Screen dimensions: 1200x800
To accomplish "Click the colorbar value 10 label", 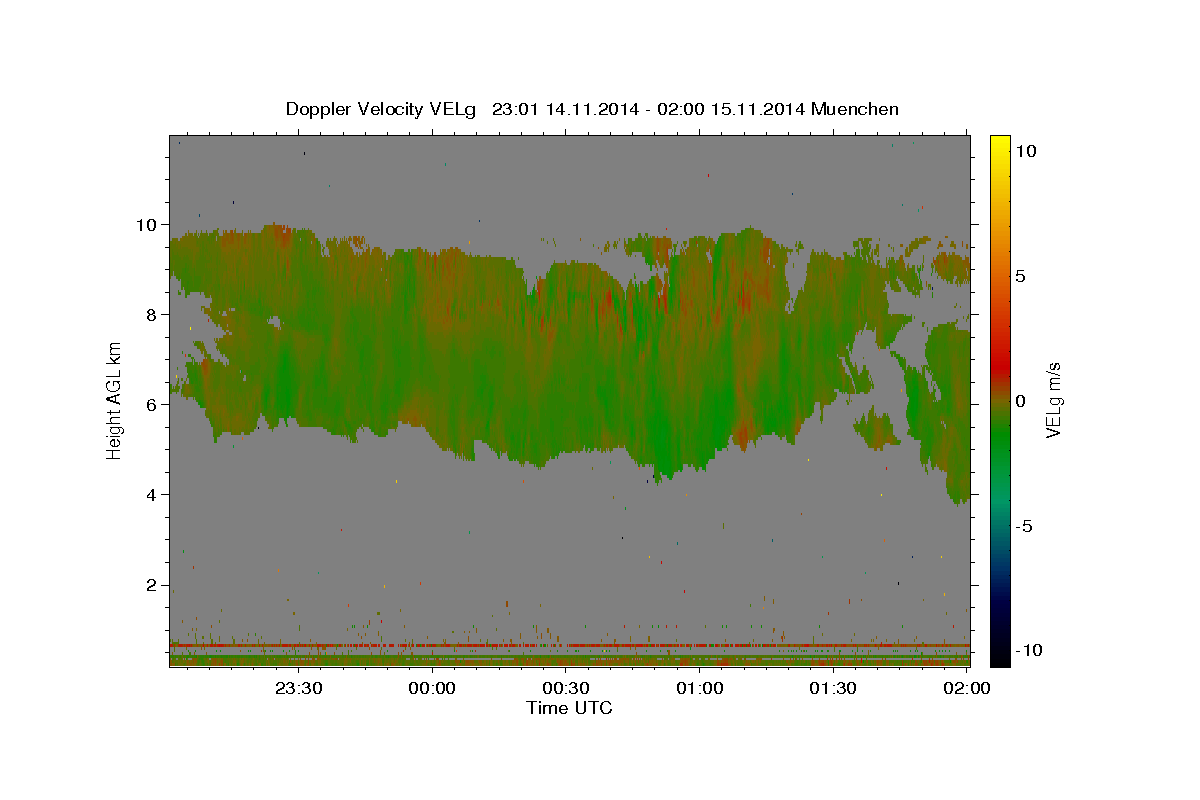I will pyautogui.click(x=1026, y=150).
